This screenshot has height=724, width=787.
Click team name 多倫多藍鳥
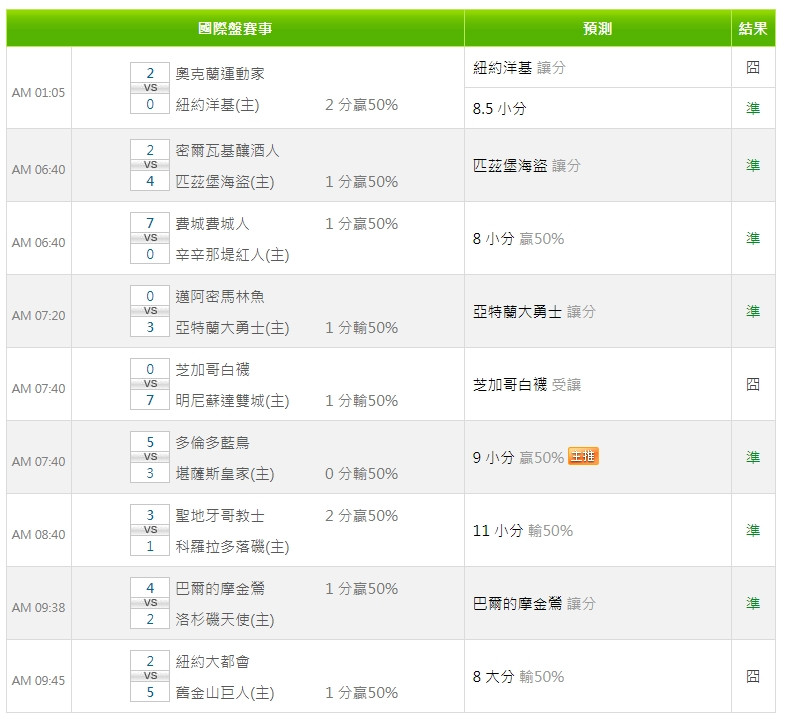(212, 442)
